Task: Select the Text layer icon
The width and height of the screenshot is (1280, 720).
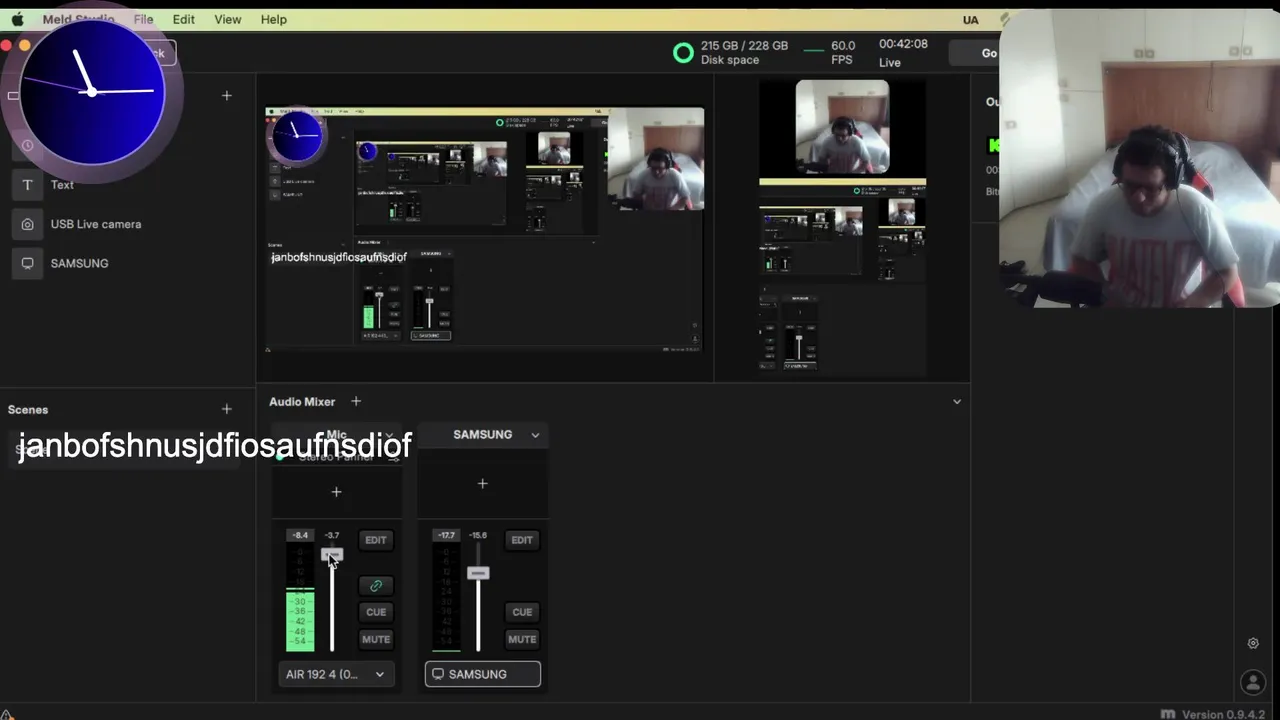Action: [28, 185]
